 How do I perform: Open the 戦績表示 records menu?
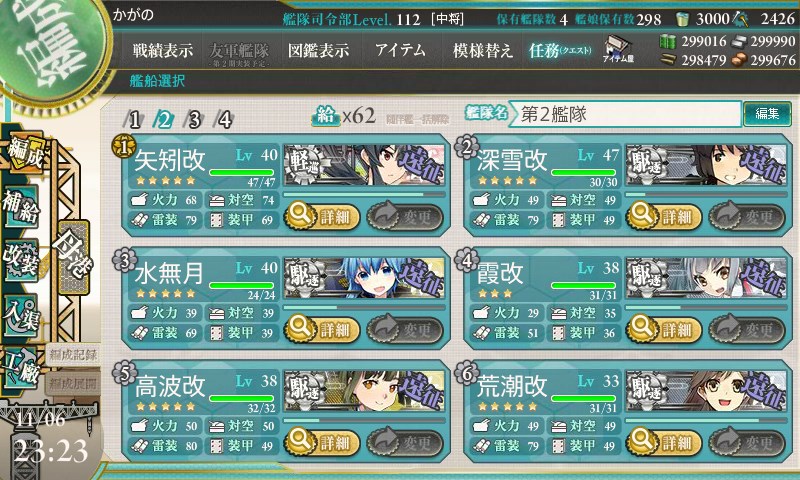163,50
